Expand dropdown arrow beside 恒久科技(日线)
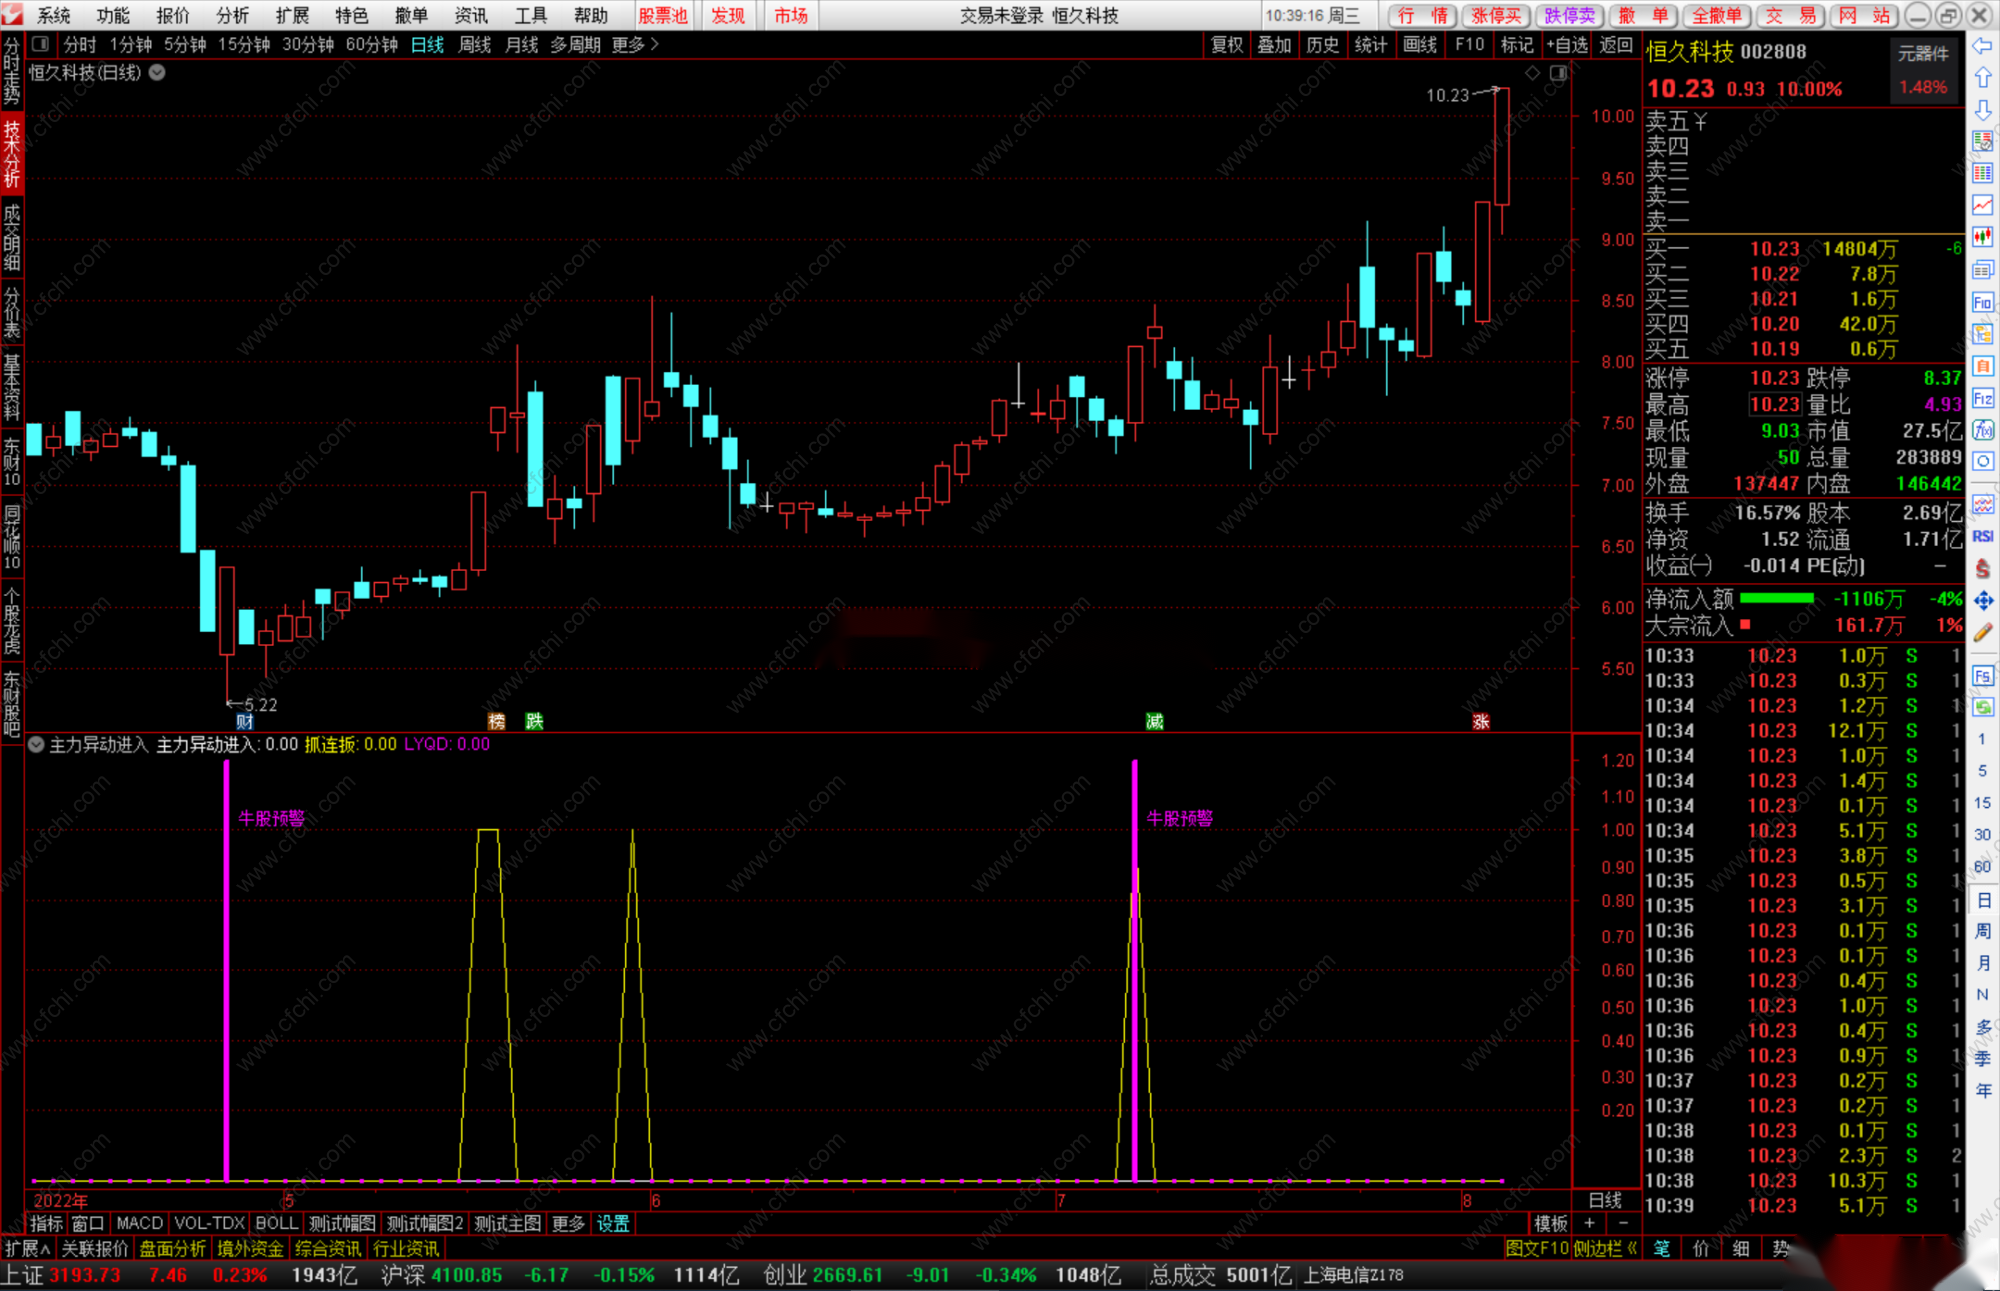This screenshot has height=1291, width=2000. pos(157,72)
